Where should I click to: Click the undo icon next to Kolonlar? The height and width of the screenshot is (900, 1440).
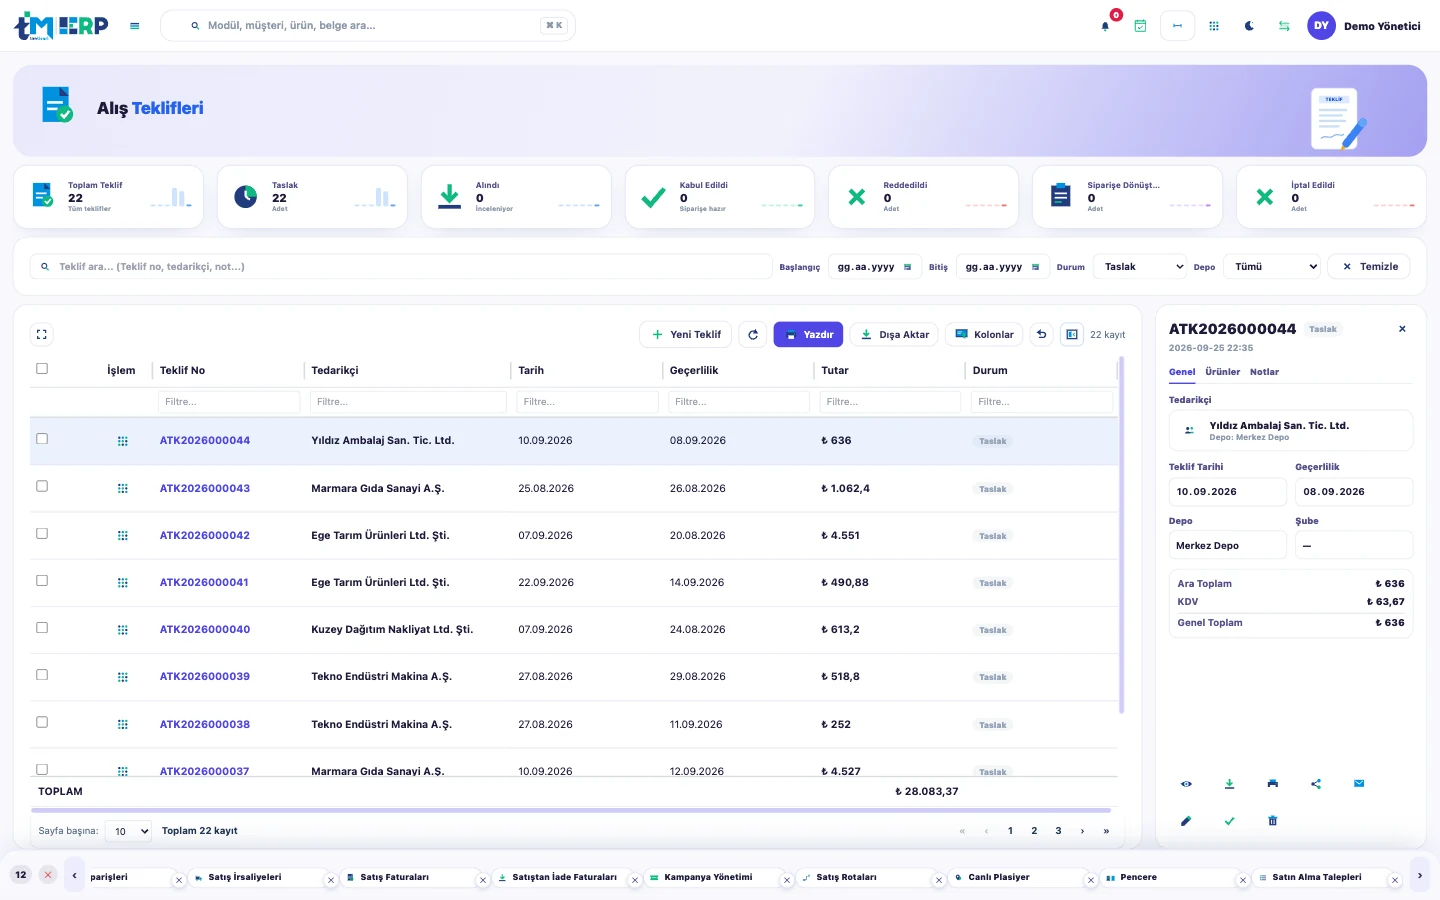point(1042,335)
